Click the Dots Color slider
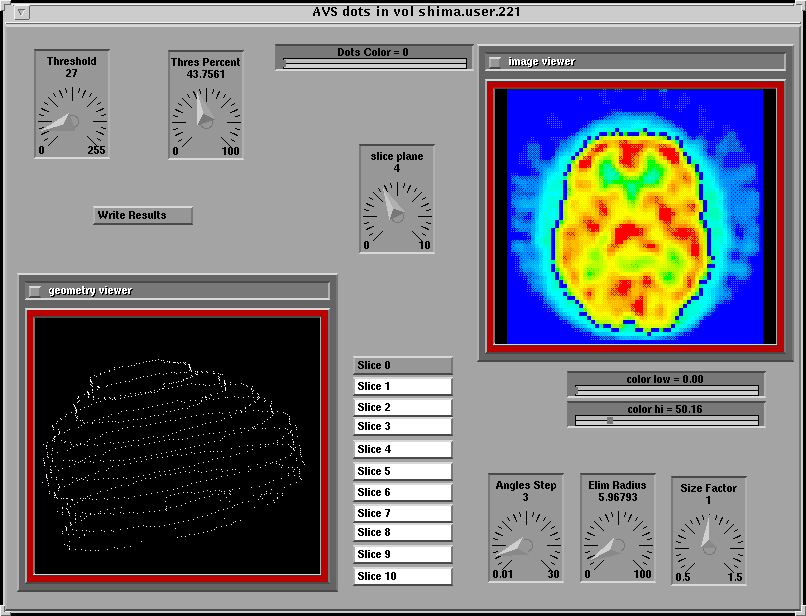This screenshot has width=806, height=616. [x=375, y=64]
